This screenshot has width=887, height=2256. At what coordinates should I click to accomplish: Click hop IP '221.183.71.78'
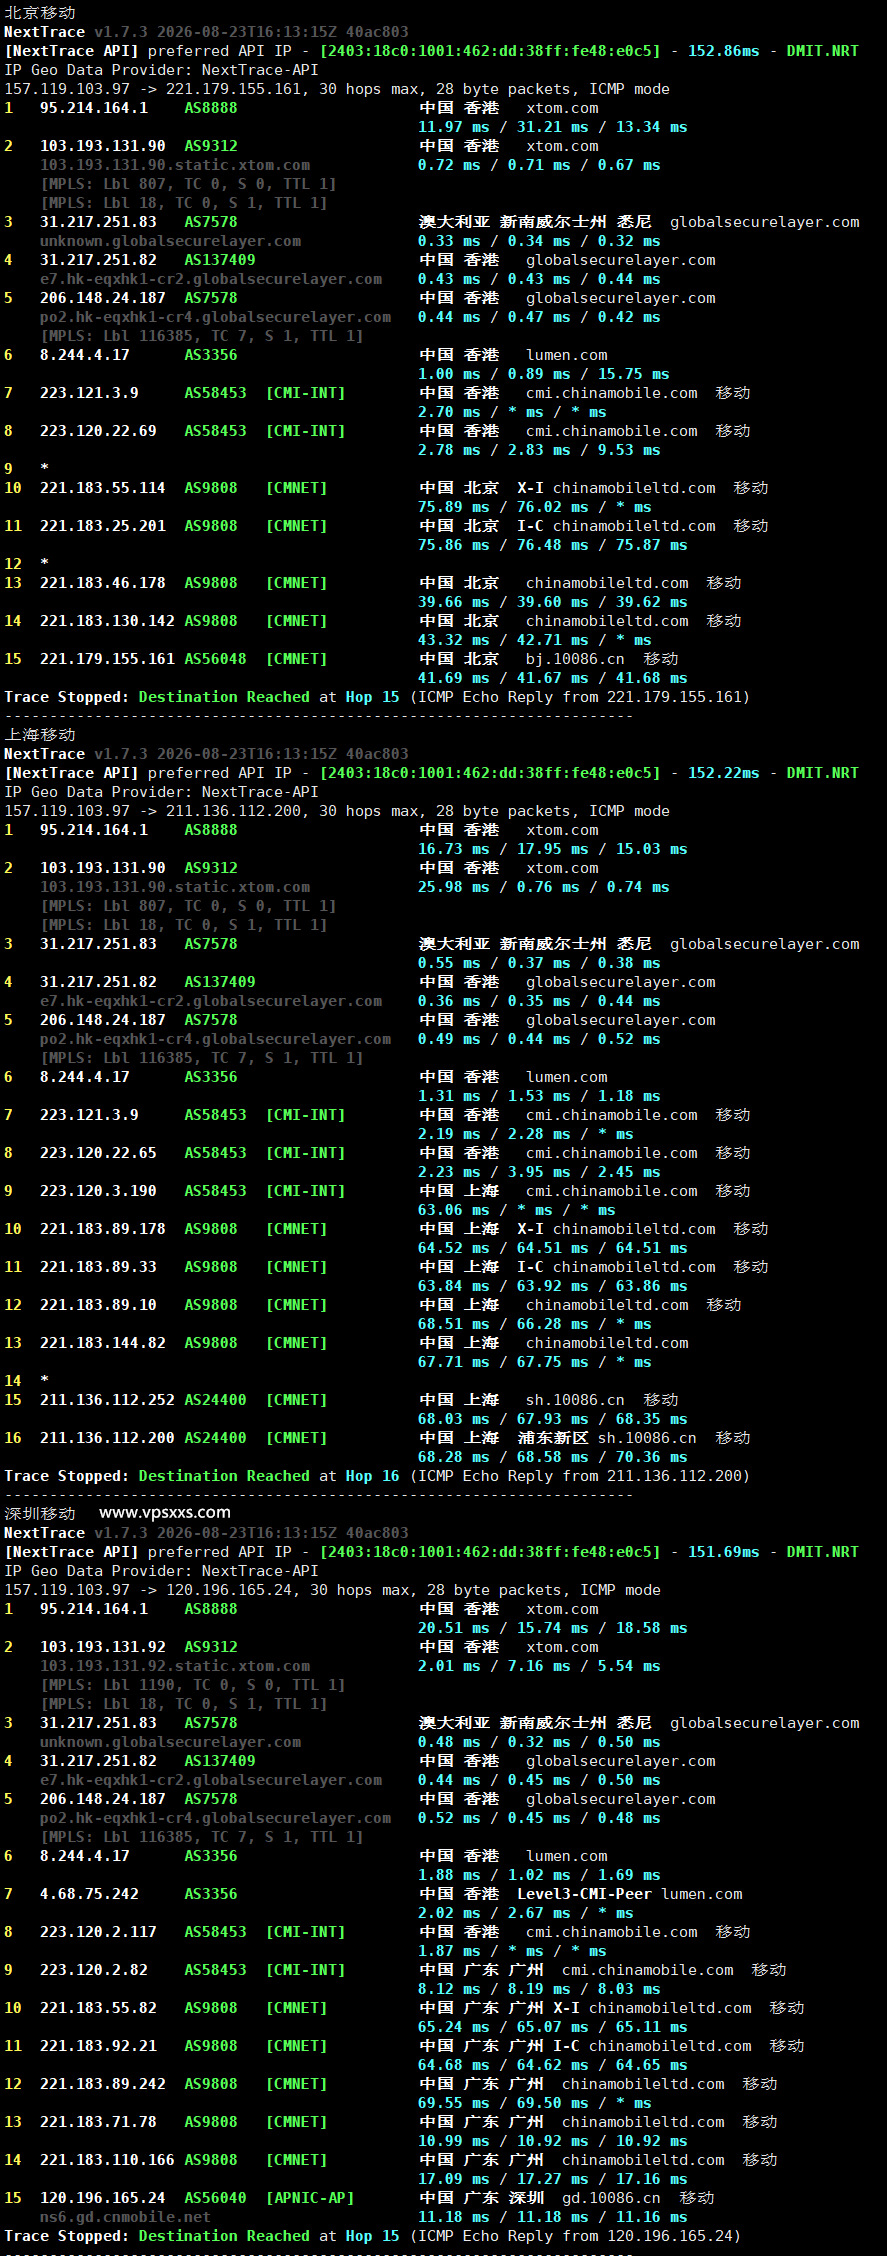tap(98, 2122)
